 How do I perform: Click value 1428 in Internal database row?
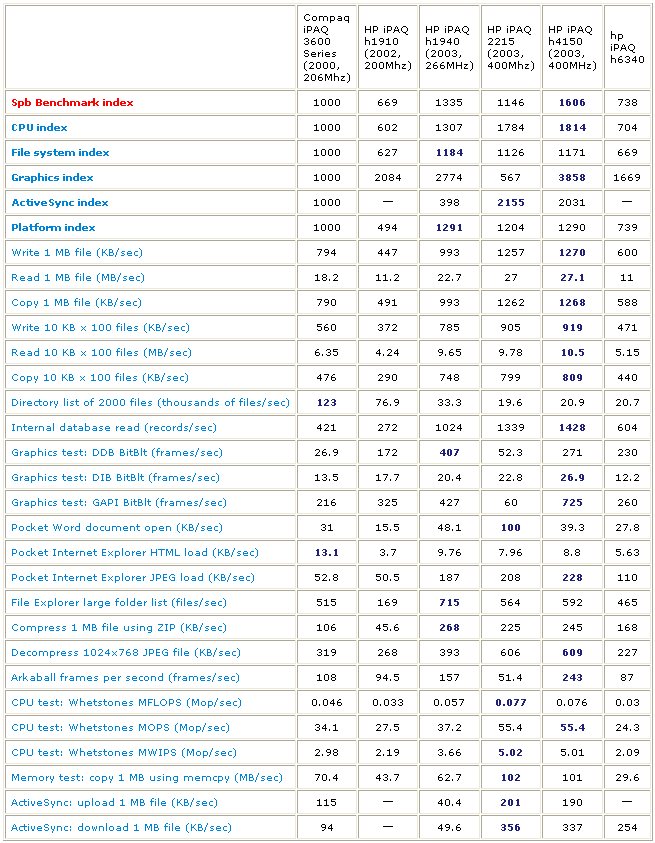click(572, 427)
